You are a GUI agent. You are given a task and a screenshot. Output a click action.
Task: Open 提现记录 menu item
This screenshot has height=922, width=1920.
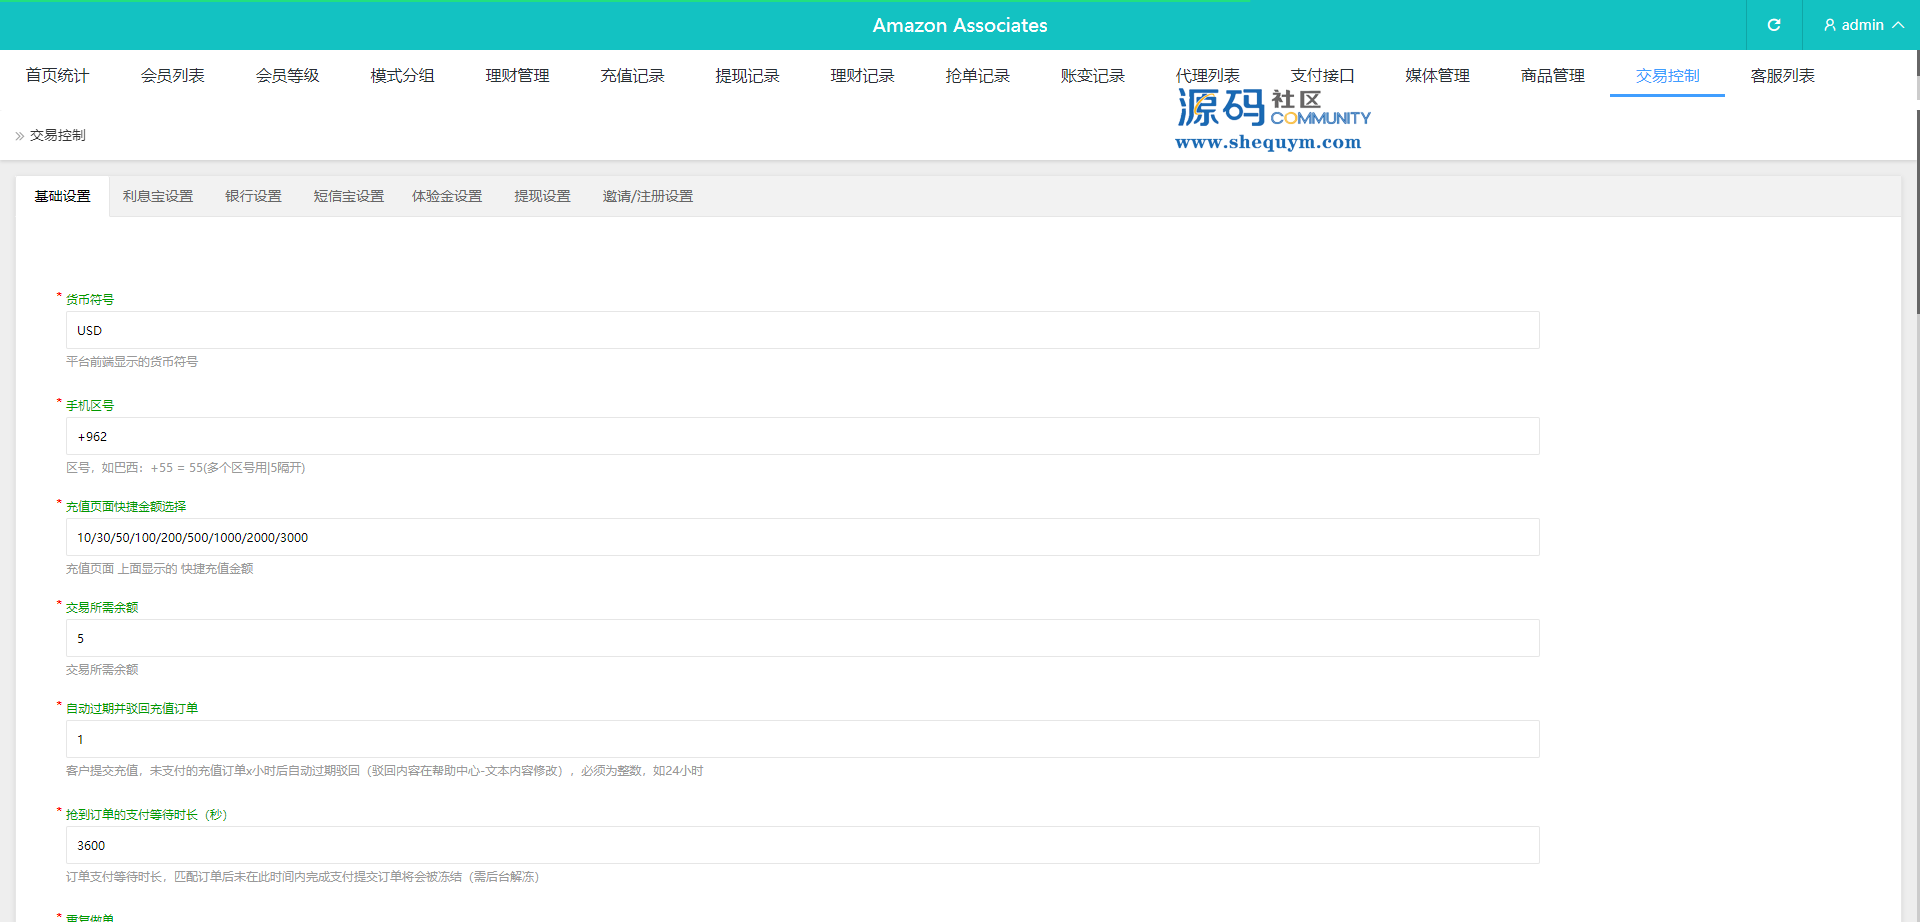click(x=747, y=76)
